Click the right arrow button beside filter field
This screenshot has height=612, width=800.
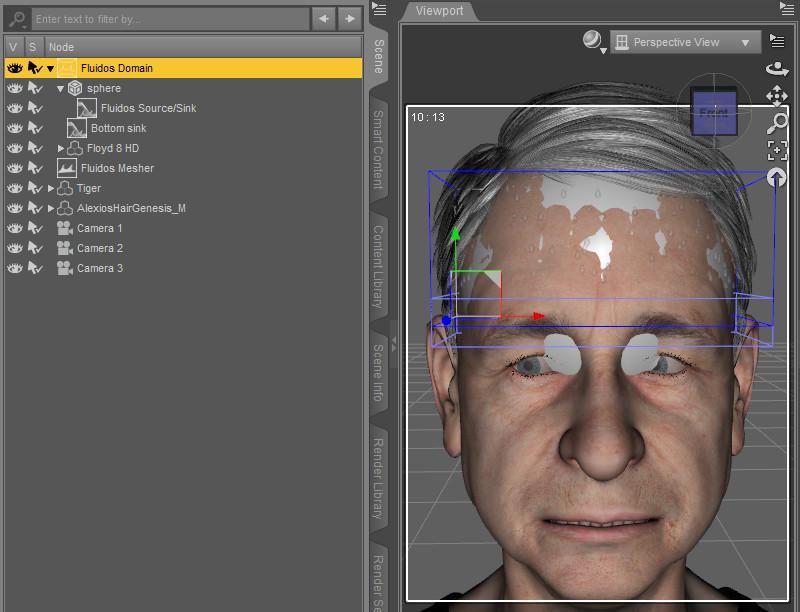(x=349, y=19)
